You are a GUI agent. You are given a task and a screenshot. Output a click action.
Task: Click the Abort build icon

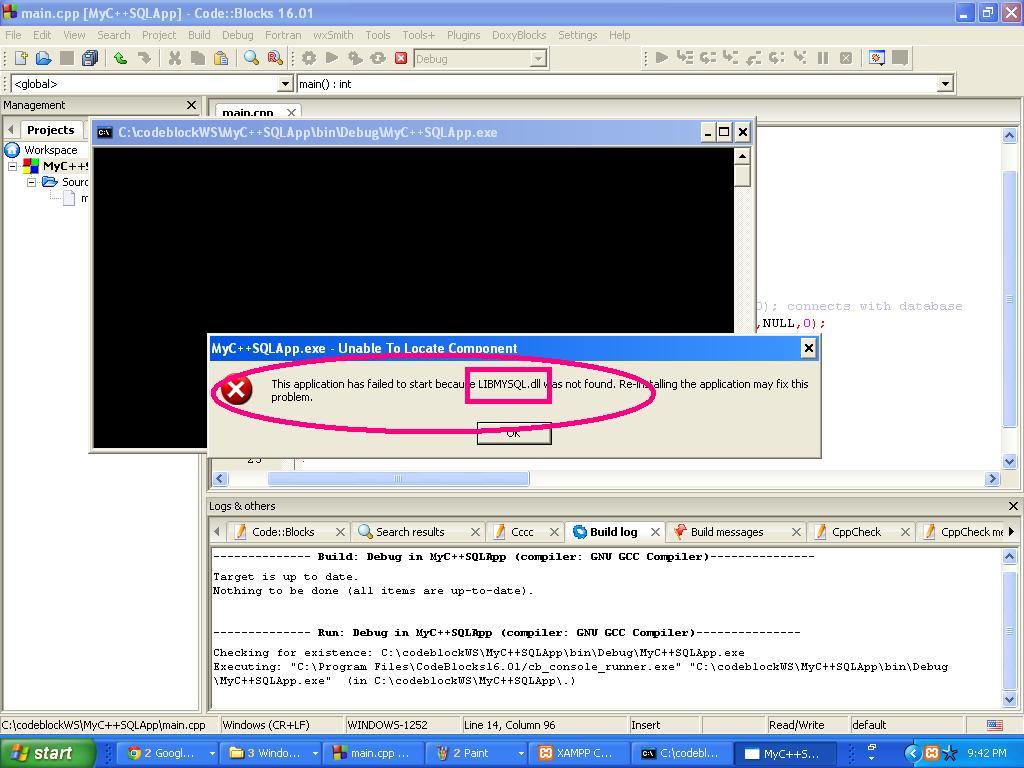(x=398, y=58)
